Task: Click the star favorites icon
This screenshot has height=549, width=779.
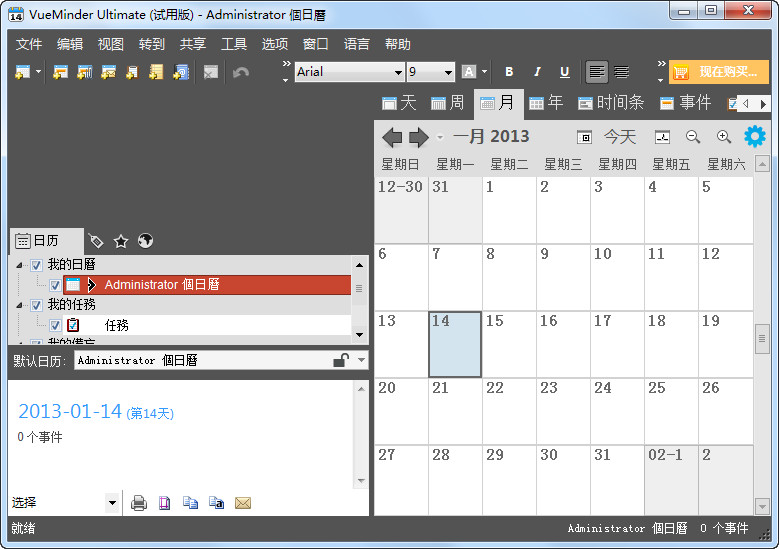Action: (121, 241)
